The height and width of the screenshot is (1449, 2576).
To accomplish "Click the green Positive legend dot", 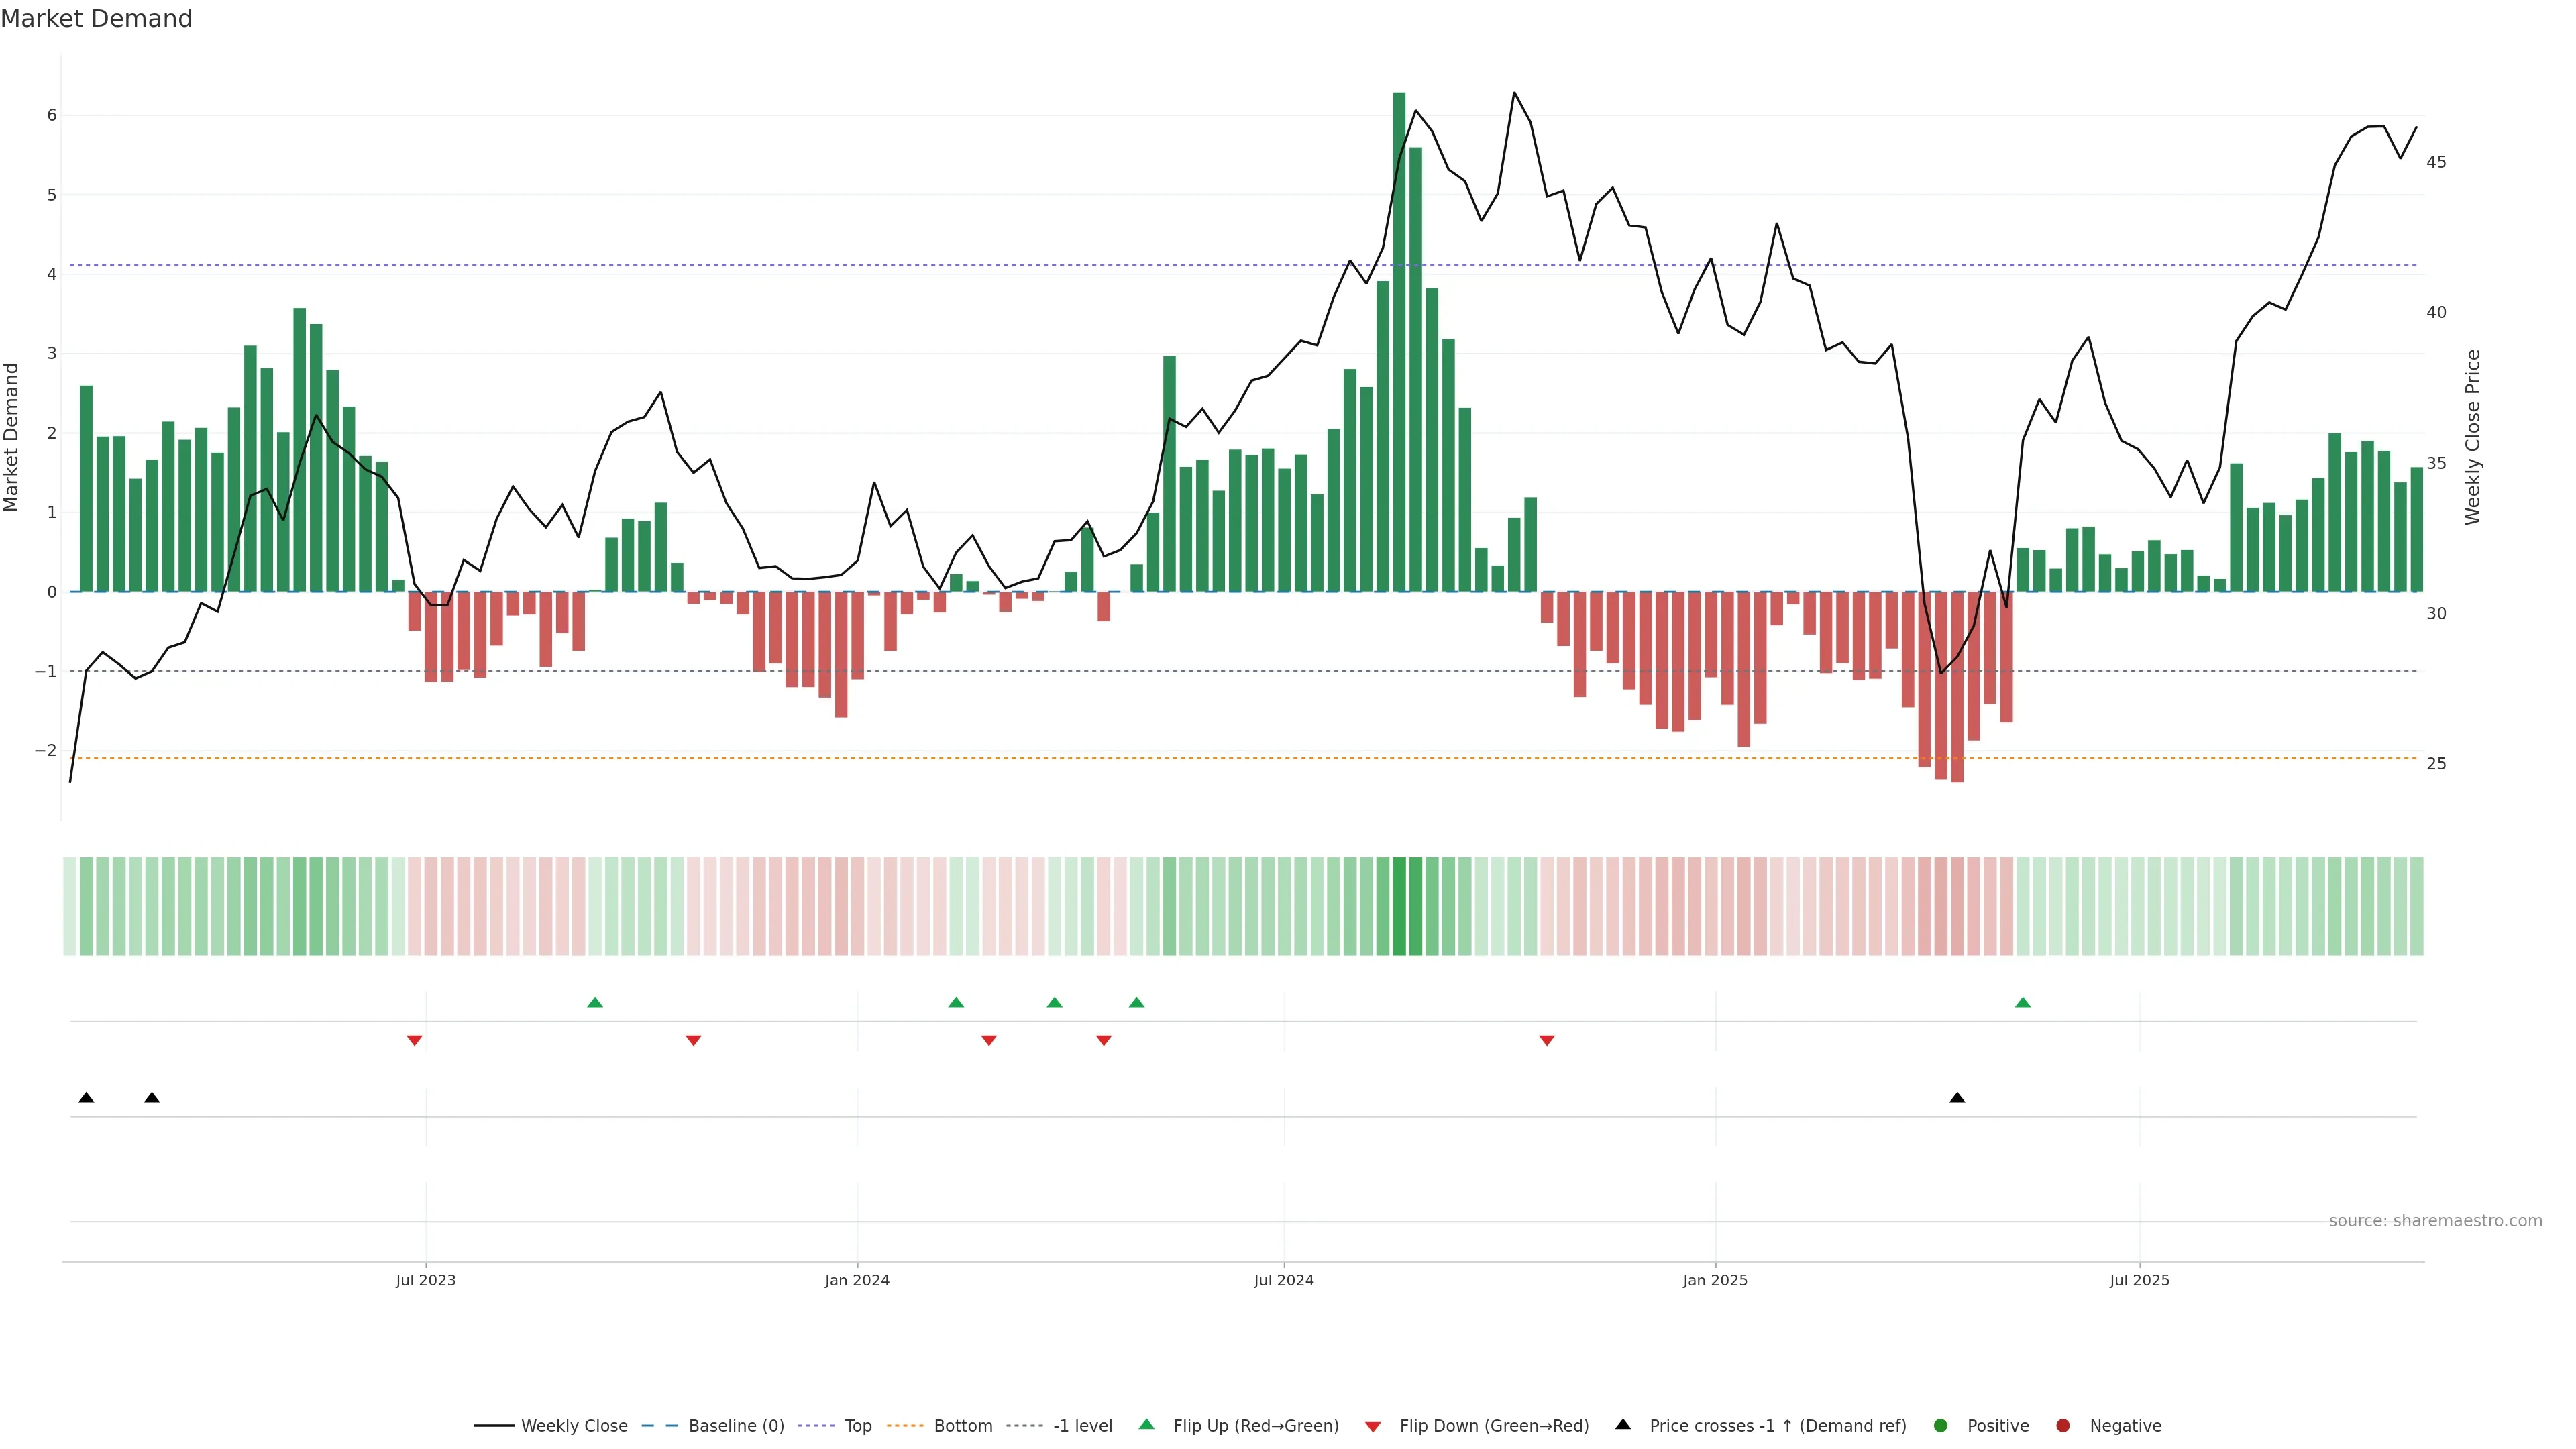I will click(x=1941, y=1426).
